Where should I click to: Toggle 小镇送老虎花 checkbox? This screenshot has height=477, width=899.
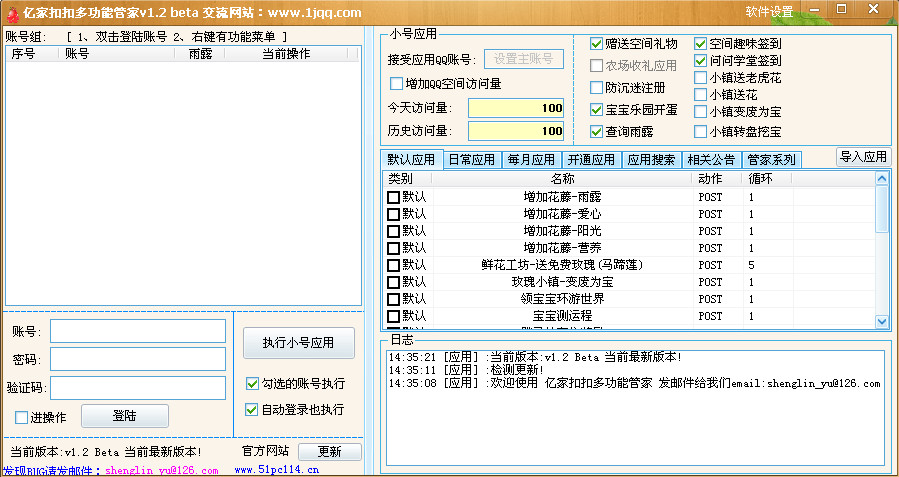[700, 77]
